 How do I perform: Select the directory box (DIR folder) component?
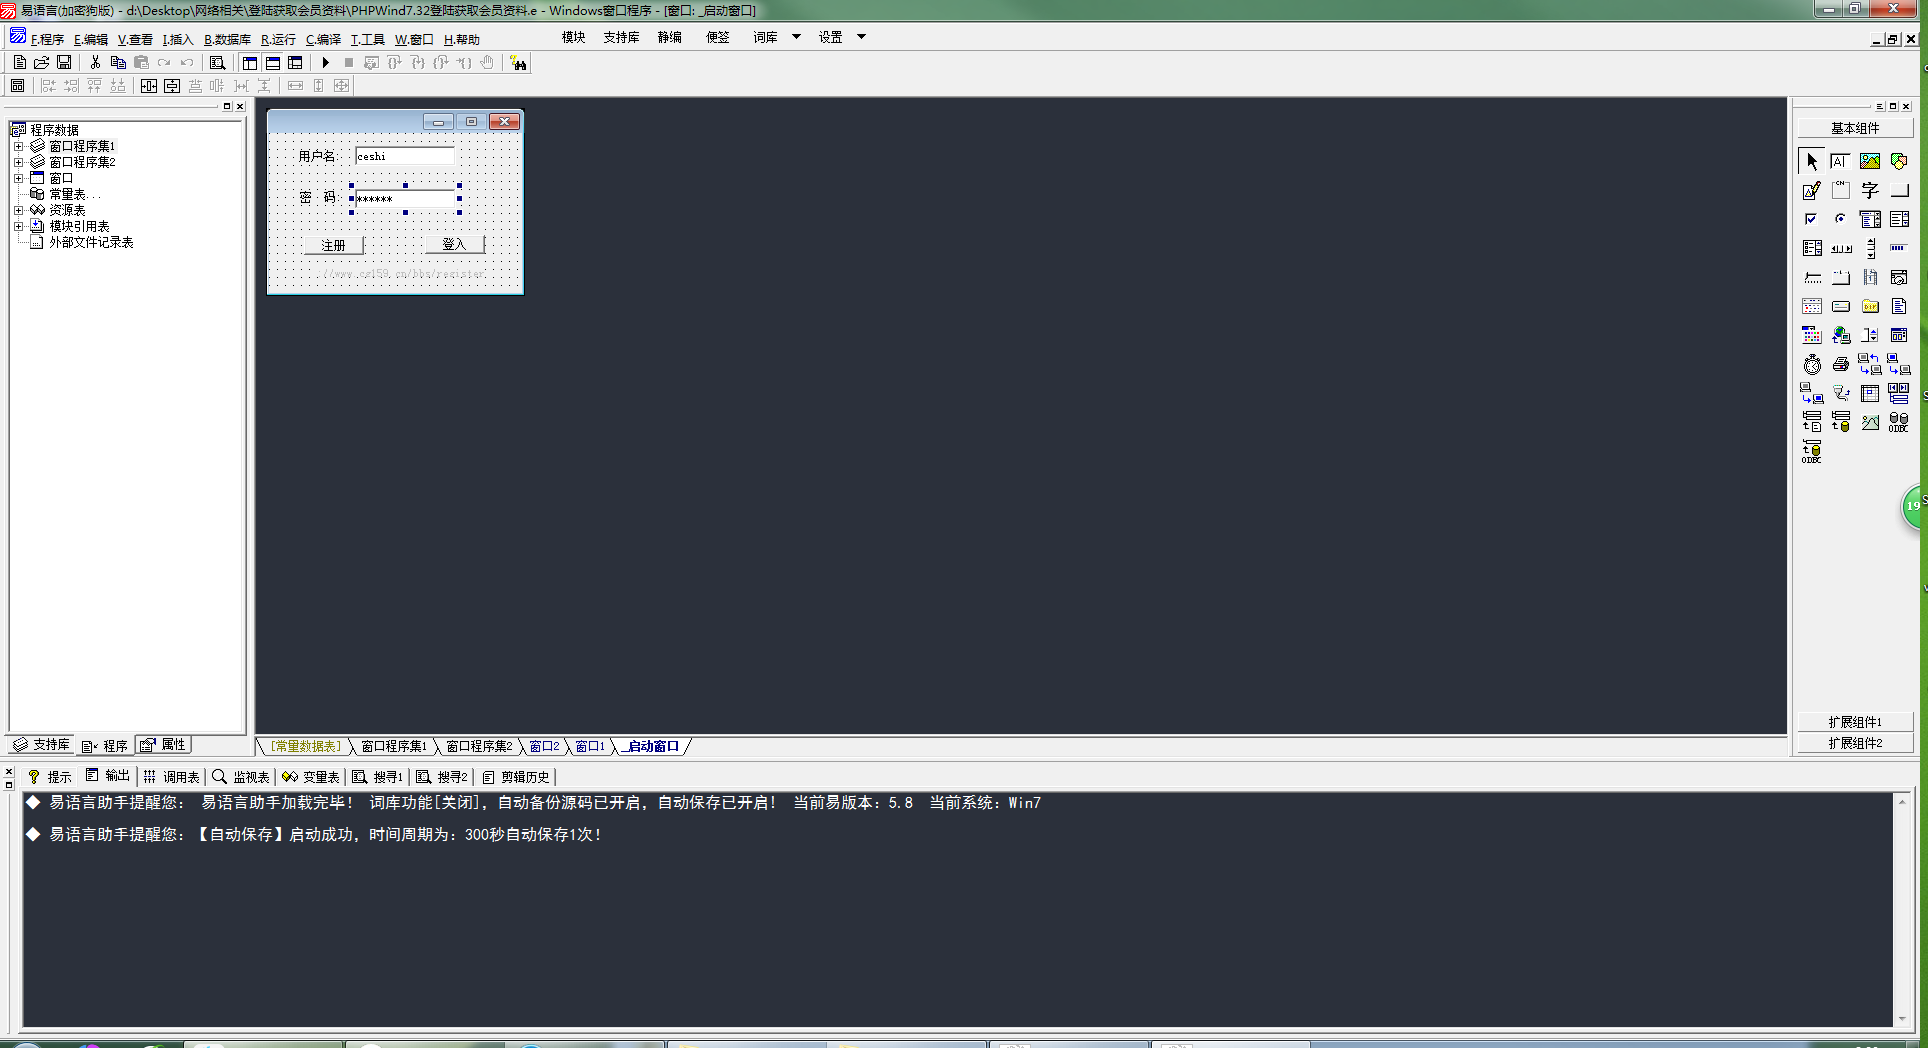1869,306
